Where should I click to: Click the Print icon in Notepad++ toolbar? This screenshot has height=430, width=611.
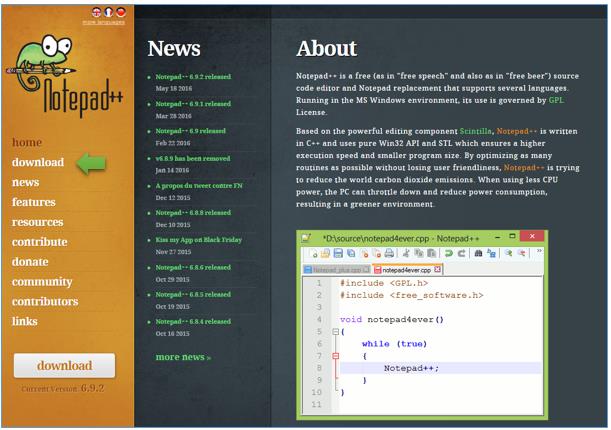389,254
